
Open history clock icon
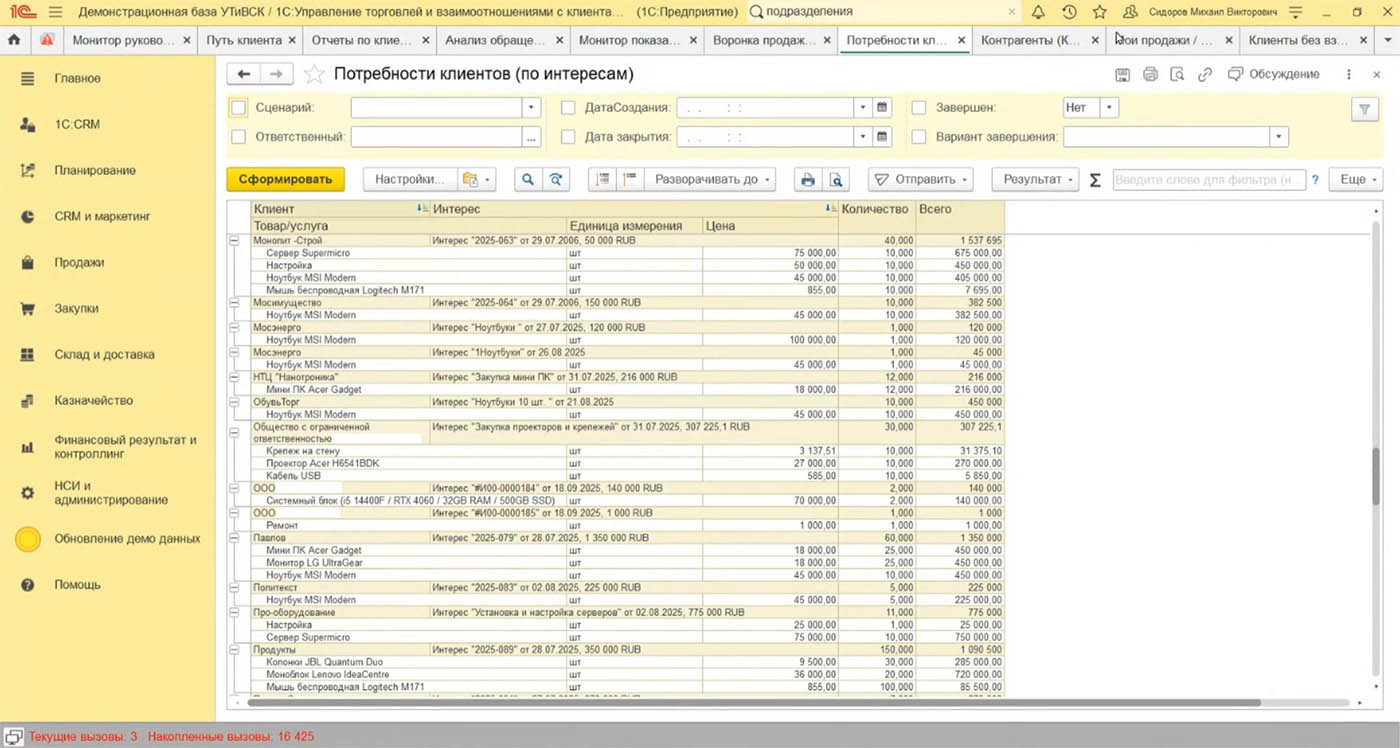(x=1069, y=12)
